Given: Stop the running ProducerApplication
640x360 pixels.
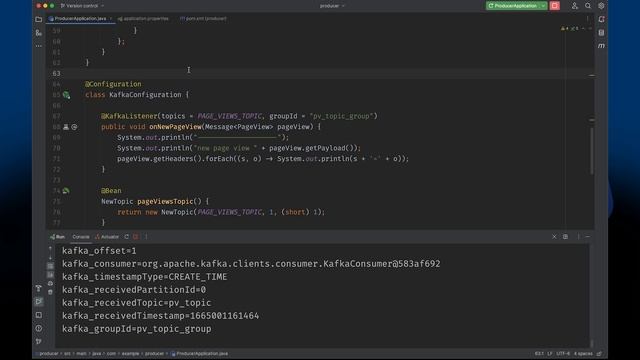Looking at the screenshot, I should 555,6.
